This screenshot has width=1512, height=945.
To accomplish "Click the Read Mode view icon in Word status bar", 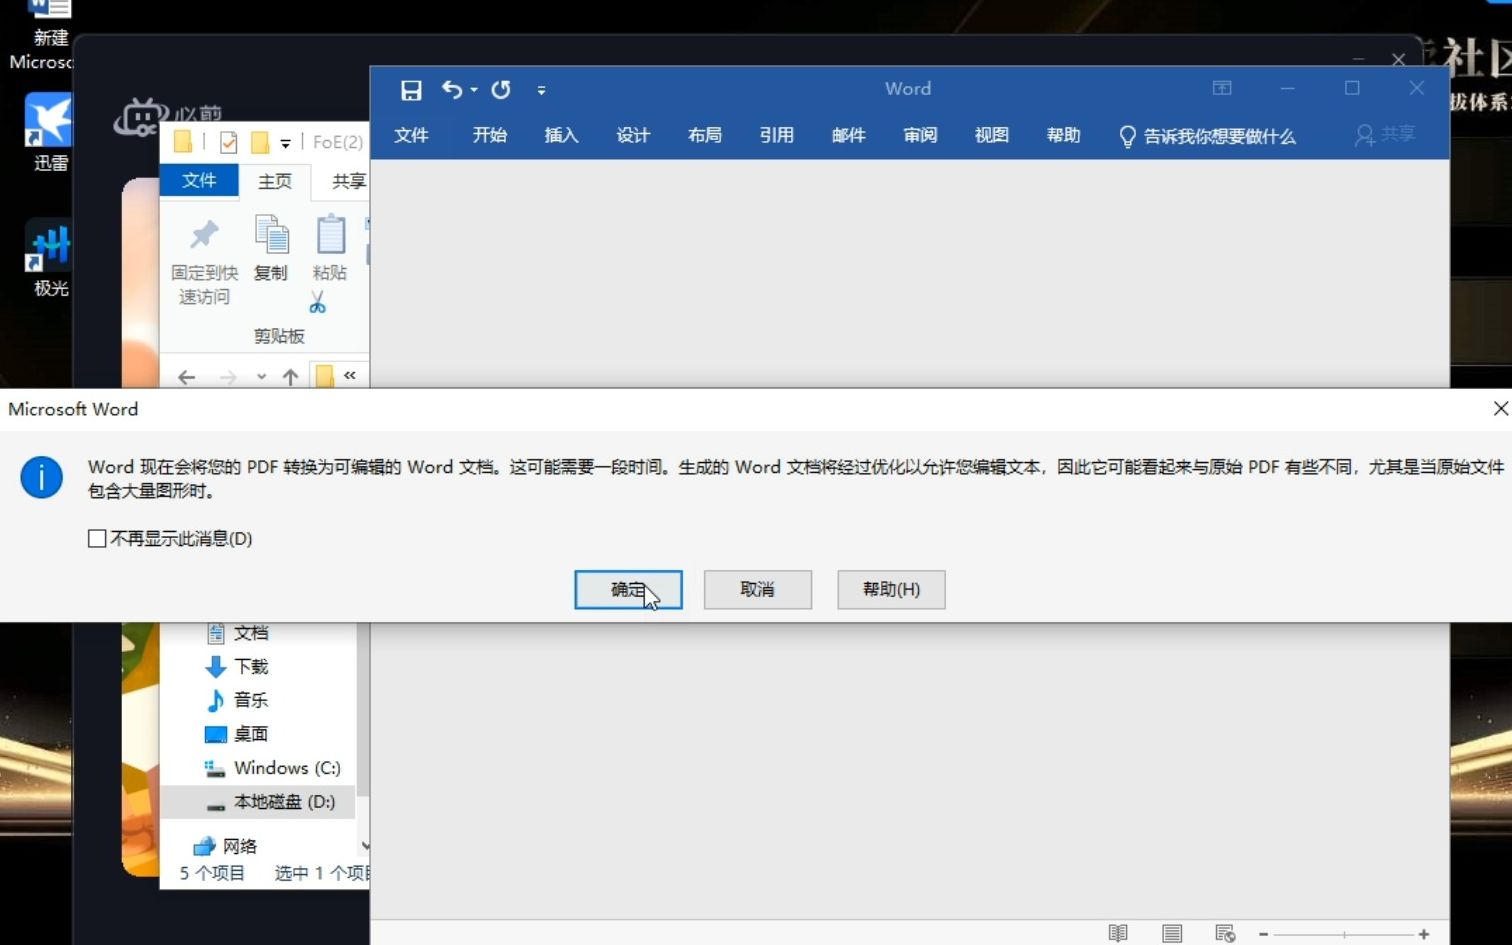I will [1118, 933].
